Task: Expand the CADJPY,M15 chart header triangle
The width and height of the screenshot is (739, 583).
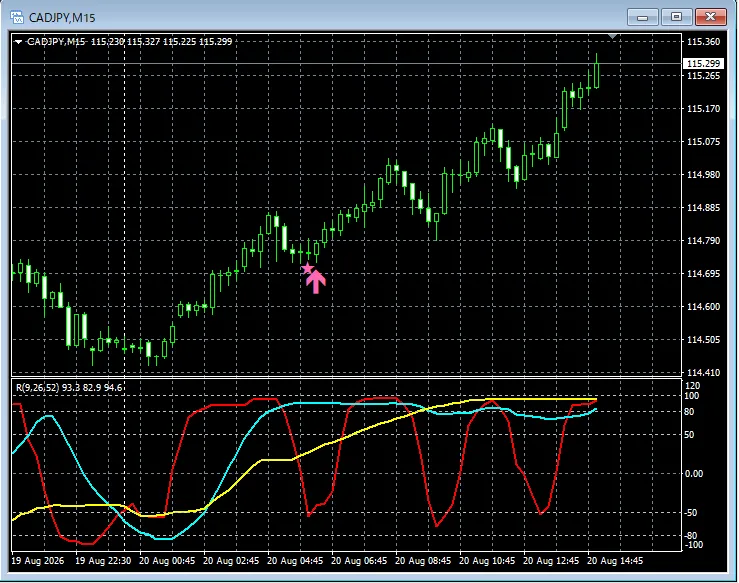Action: click(18, 42)
